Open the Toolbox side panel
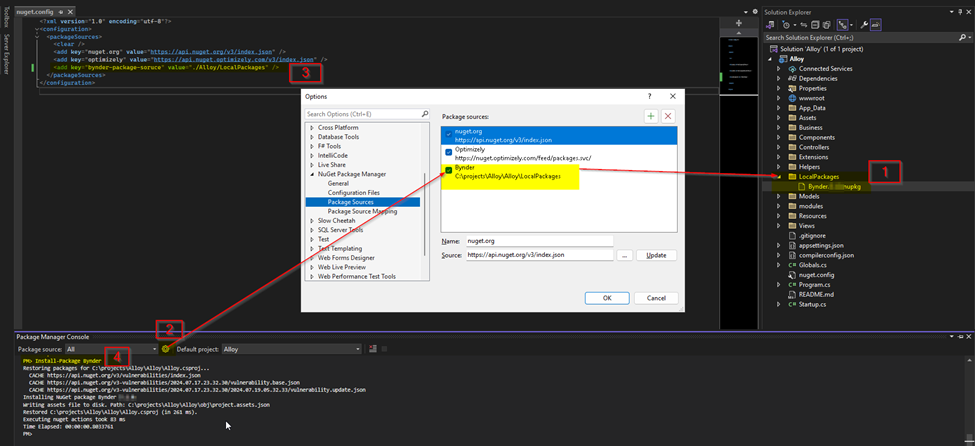This screenshot has height=446, width=975. [6, 26]
